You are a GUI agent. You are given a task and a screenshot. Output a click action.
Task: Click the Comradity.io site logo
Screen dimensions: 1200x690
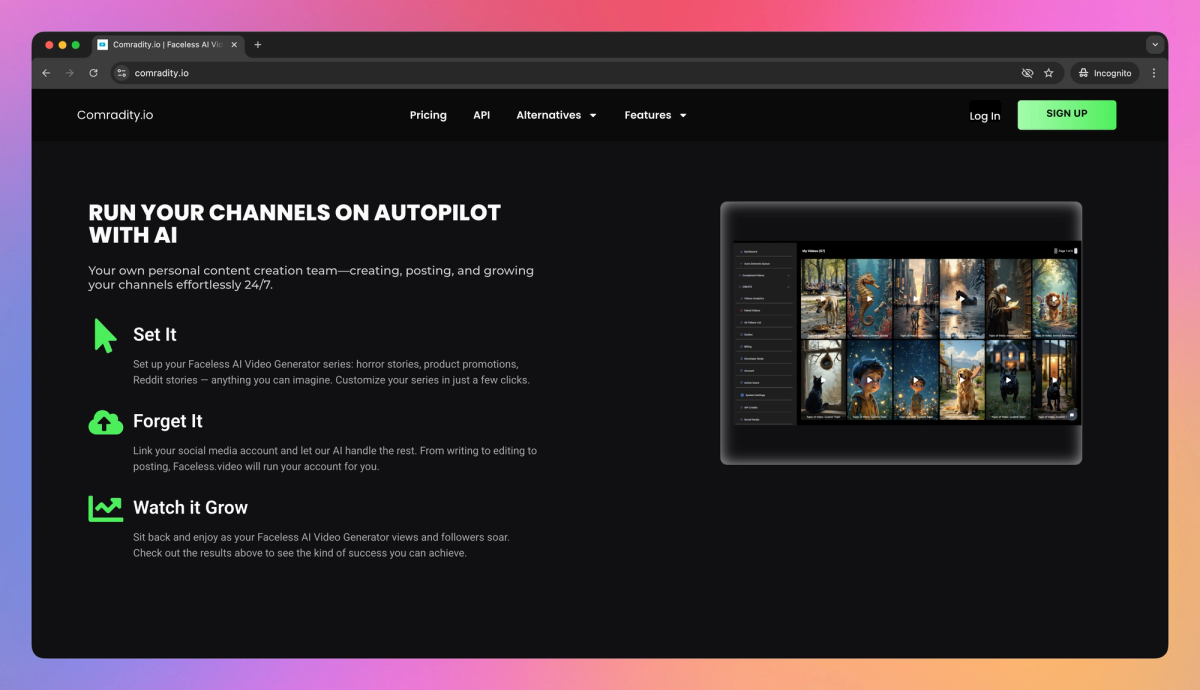coord(115,115)
